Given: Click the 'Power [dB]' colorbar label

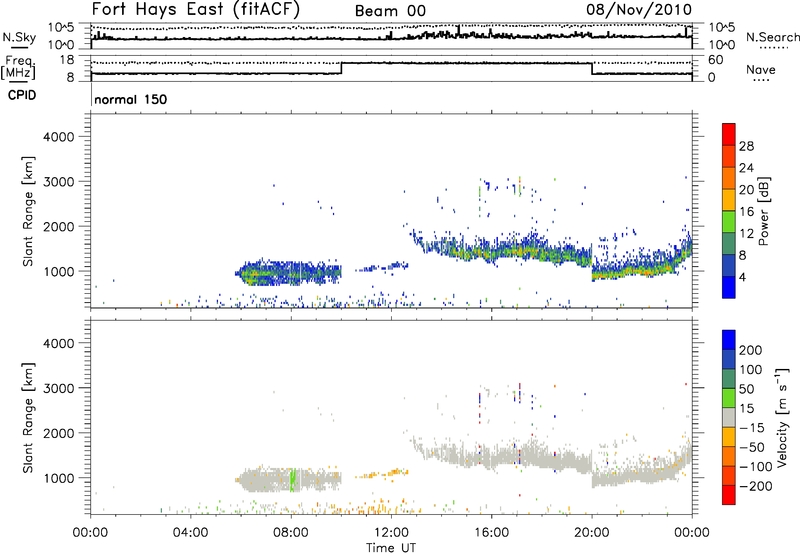Looking at the screenshot, I should pos(763,211).
